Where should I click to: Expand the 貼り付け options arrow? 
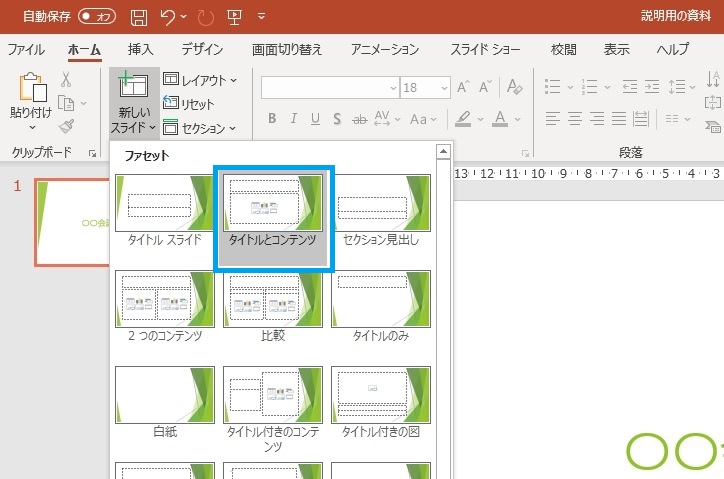32,127
